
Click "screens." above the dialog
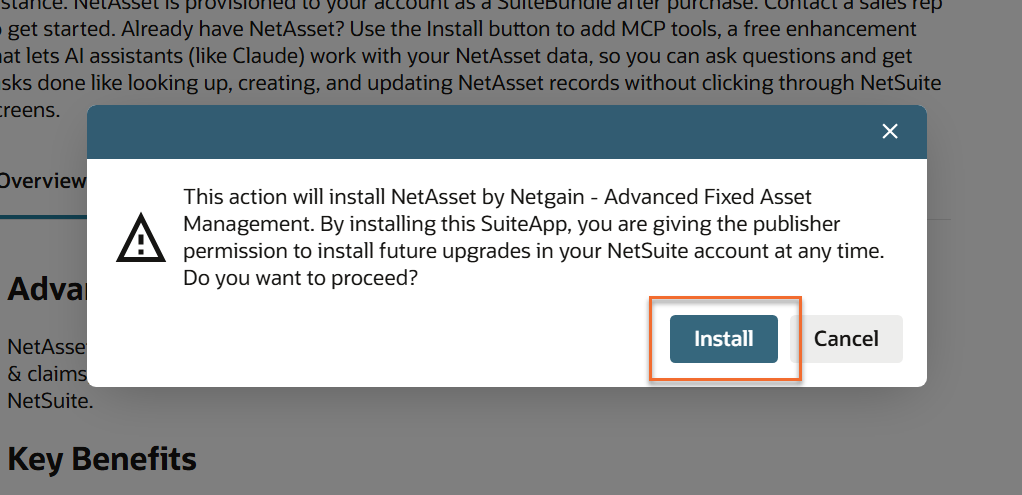tap(30, 110)
